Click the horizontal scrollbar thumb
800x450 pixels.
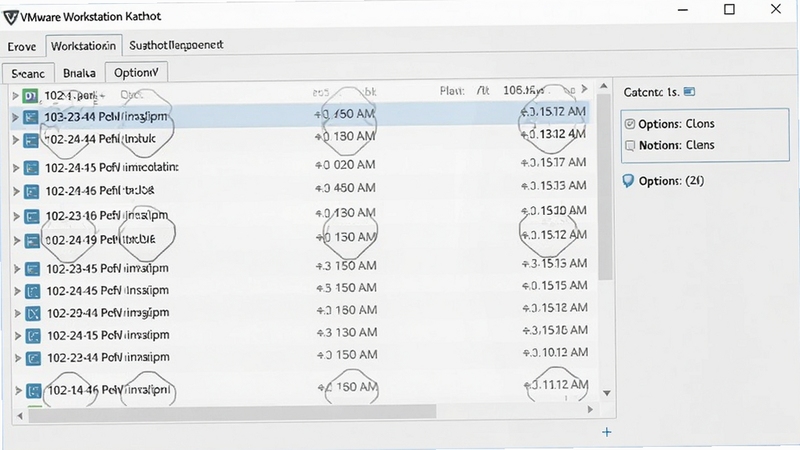[232, 412]
